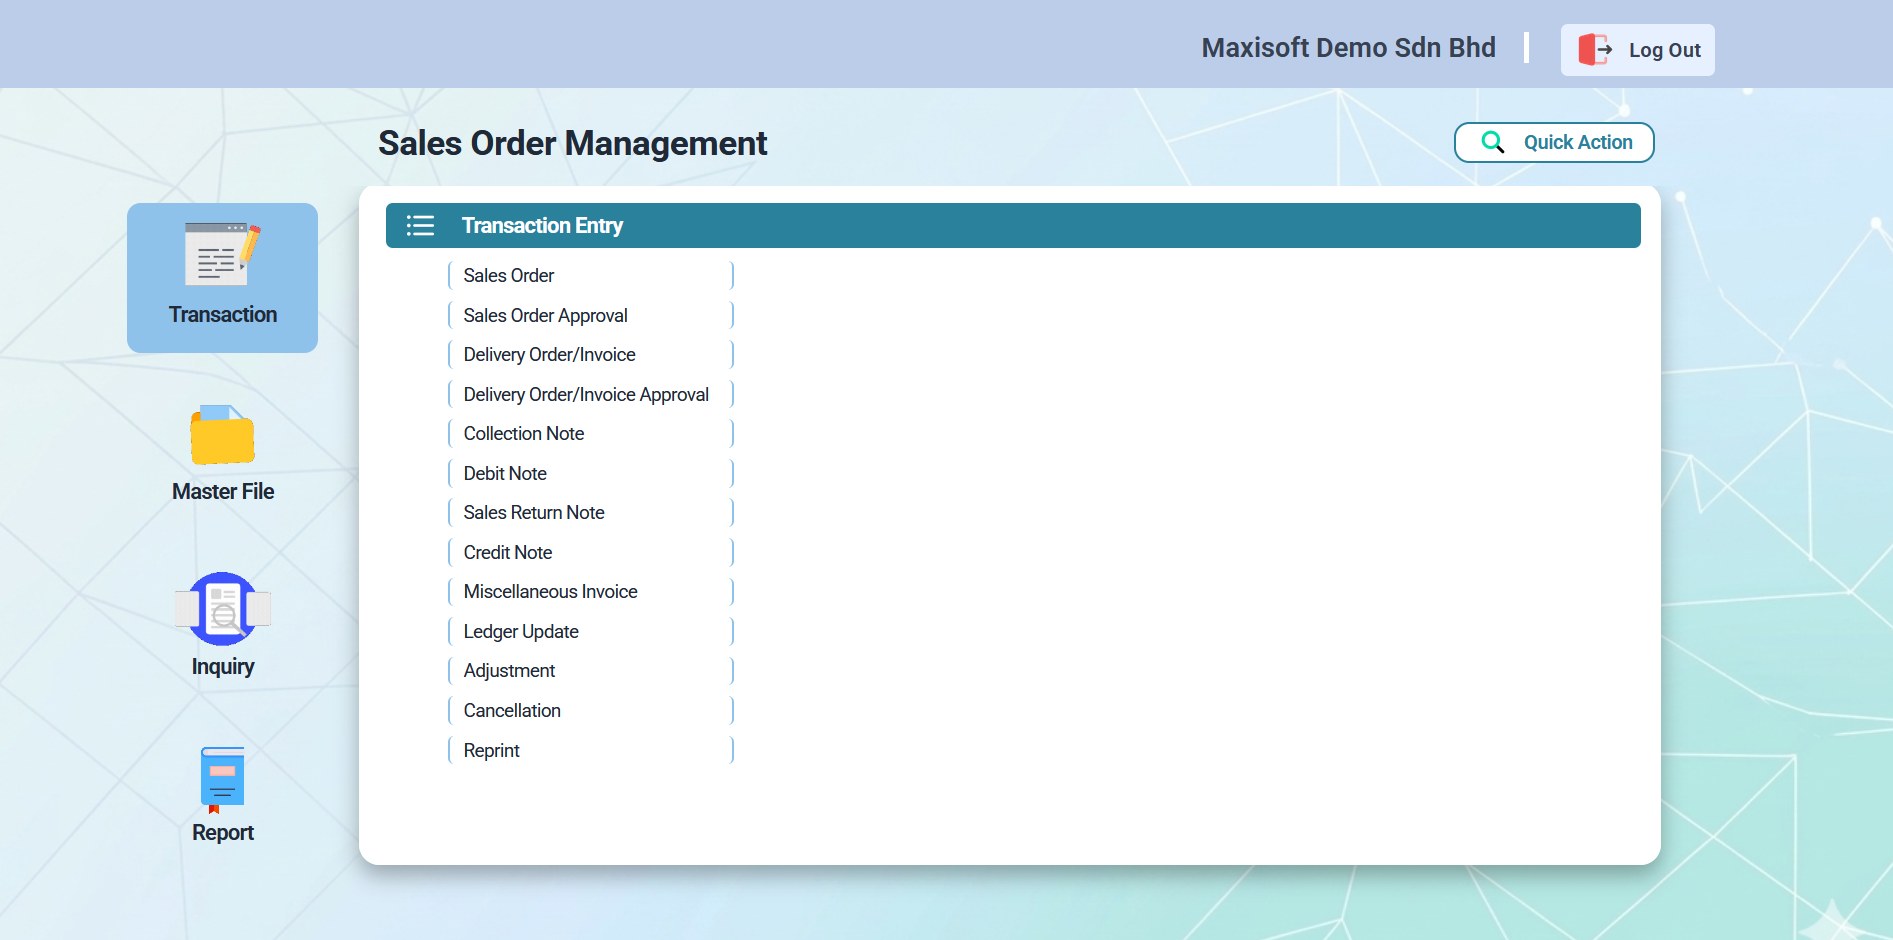
Task: Open Sales Return Note entry
Action: pos(590,512)
